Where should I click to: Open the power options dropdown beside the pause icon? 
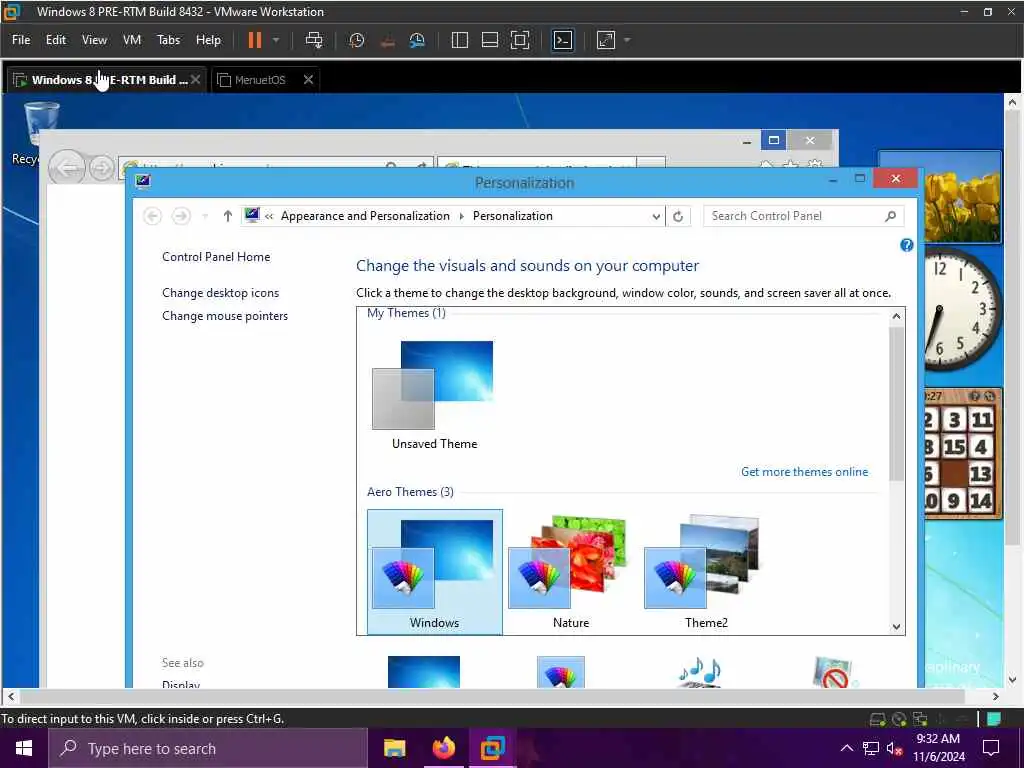tap(276, 40)
